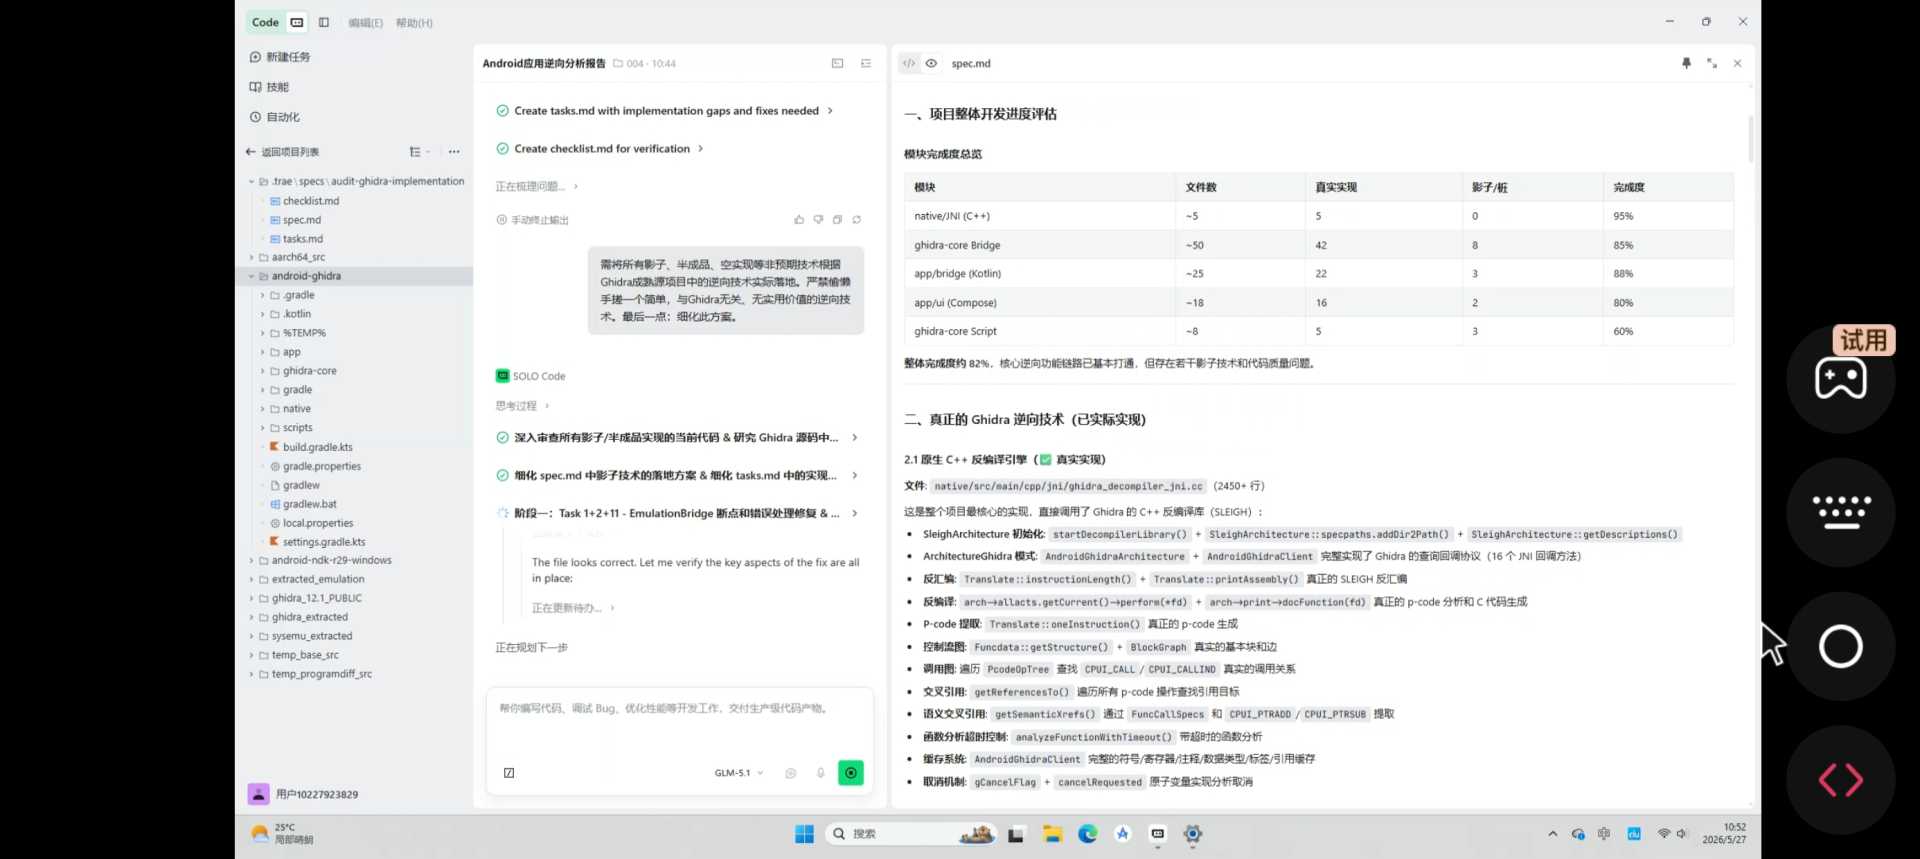The image size is (1920, 859).
Task: Collapse the android-ghidra folder
Action: tap(251, 276)
